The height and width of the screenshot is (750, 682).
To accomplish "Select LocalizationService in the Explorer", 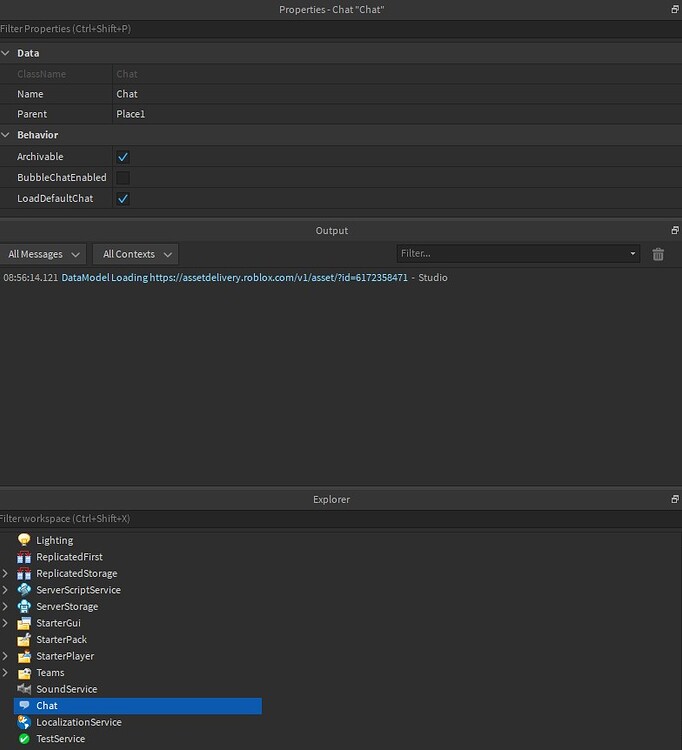I will (79, 722).
